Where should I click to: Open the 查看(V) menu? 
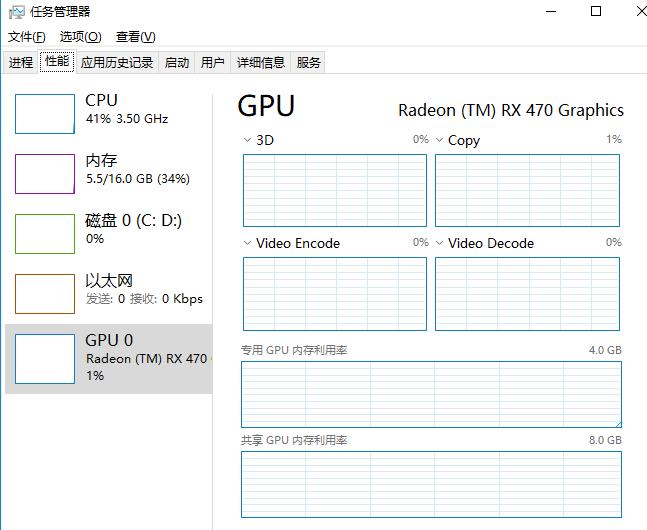[x=136, y=37]
